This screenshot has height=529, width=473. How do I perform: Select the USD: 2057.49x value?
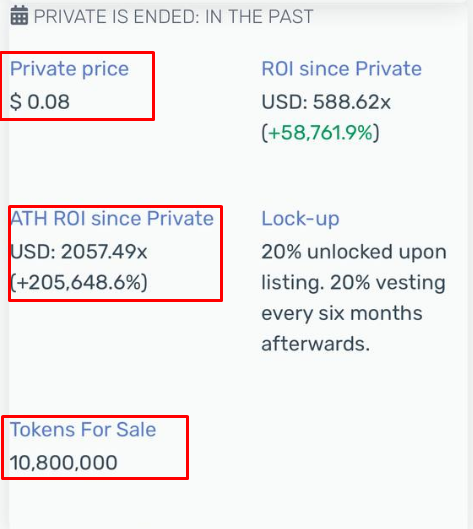pos(79,251)
